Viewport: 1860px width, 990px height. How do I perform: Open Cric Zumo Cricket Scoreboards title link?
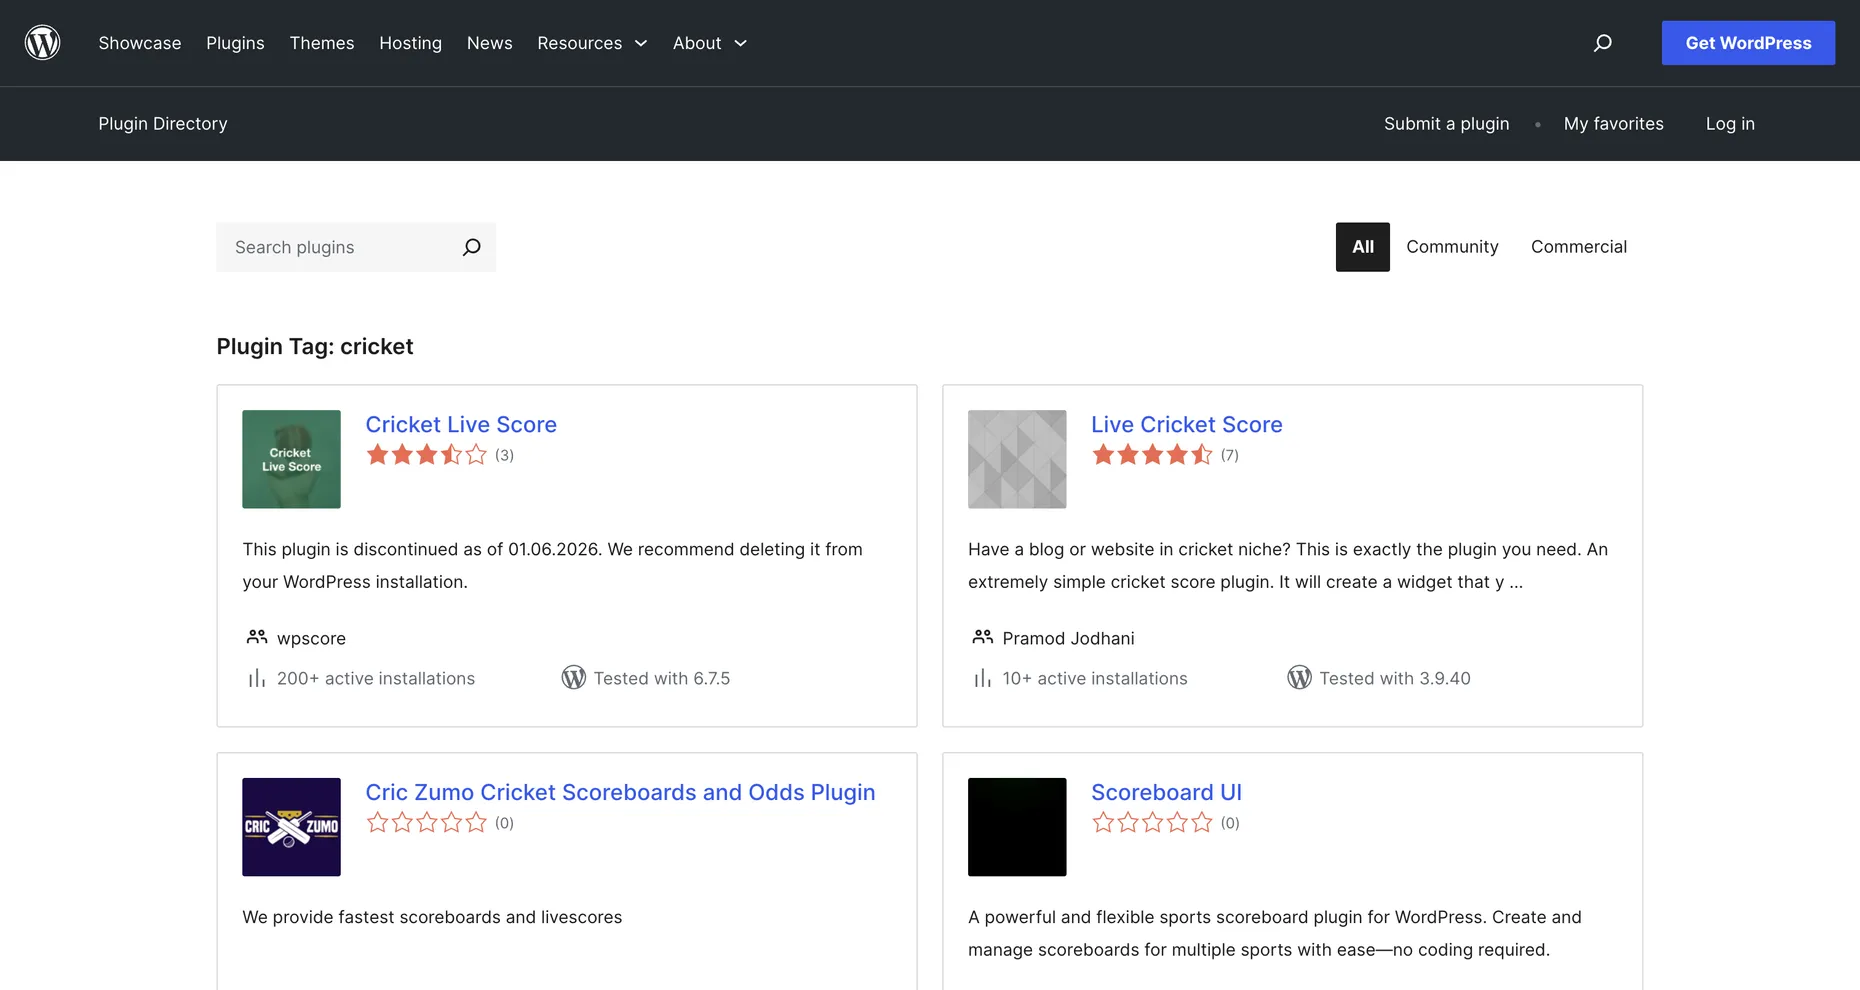pos(620,792)
